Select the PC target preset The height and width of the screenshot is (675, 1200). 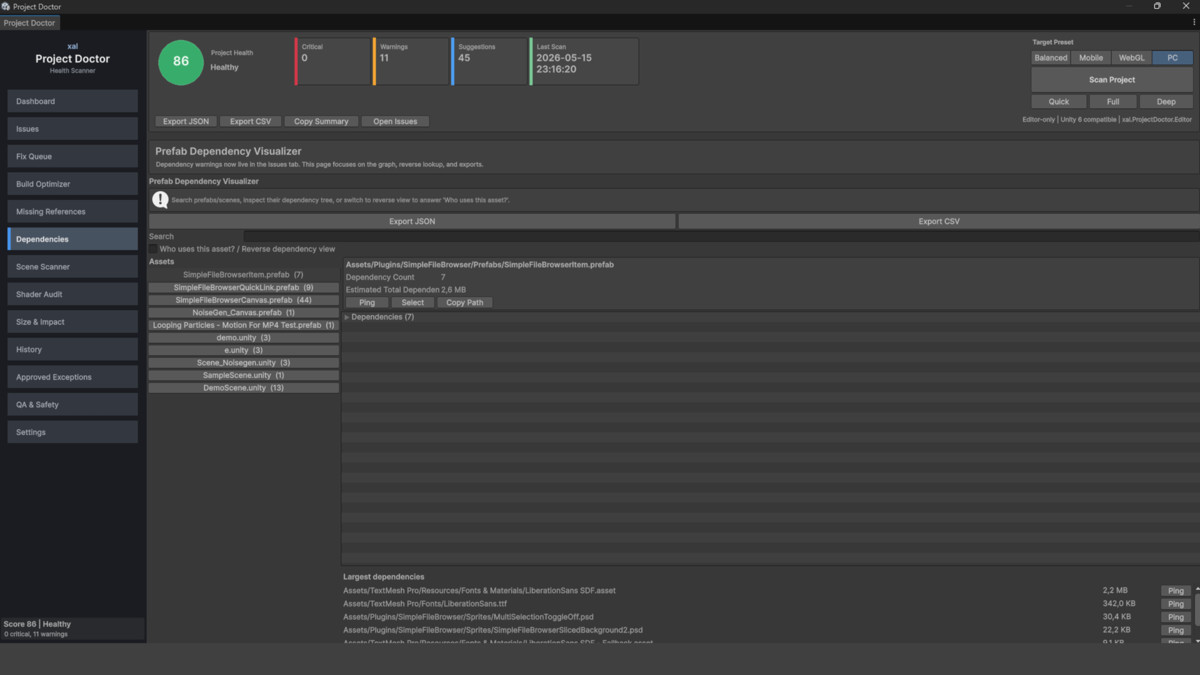1173,58
